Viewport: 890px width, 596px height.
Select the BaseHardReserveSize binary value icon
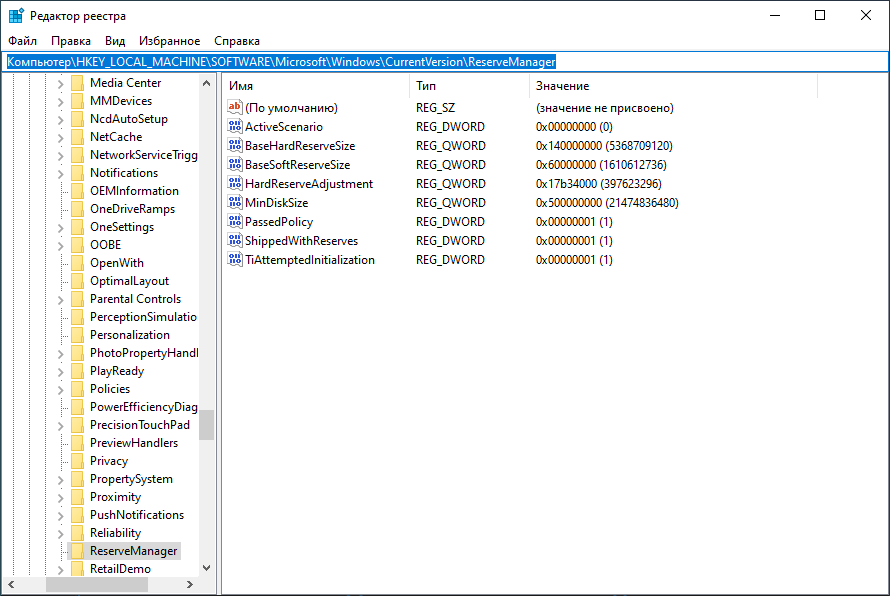(234, 145)
